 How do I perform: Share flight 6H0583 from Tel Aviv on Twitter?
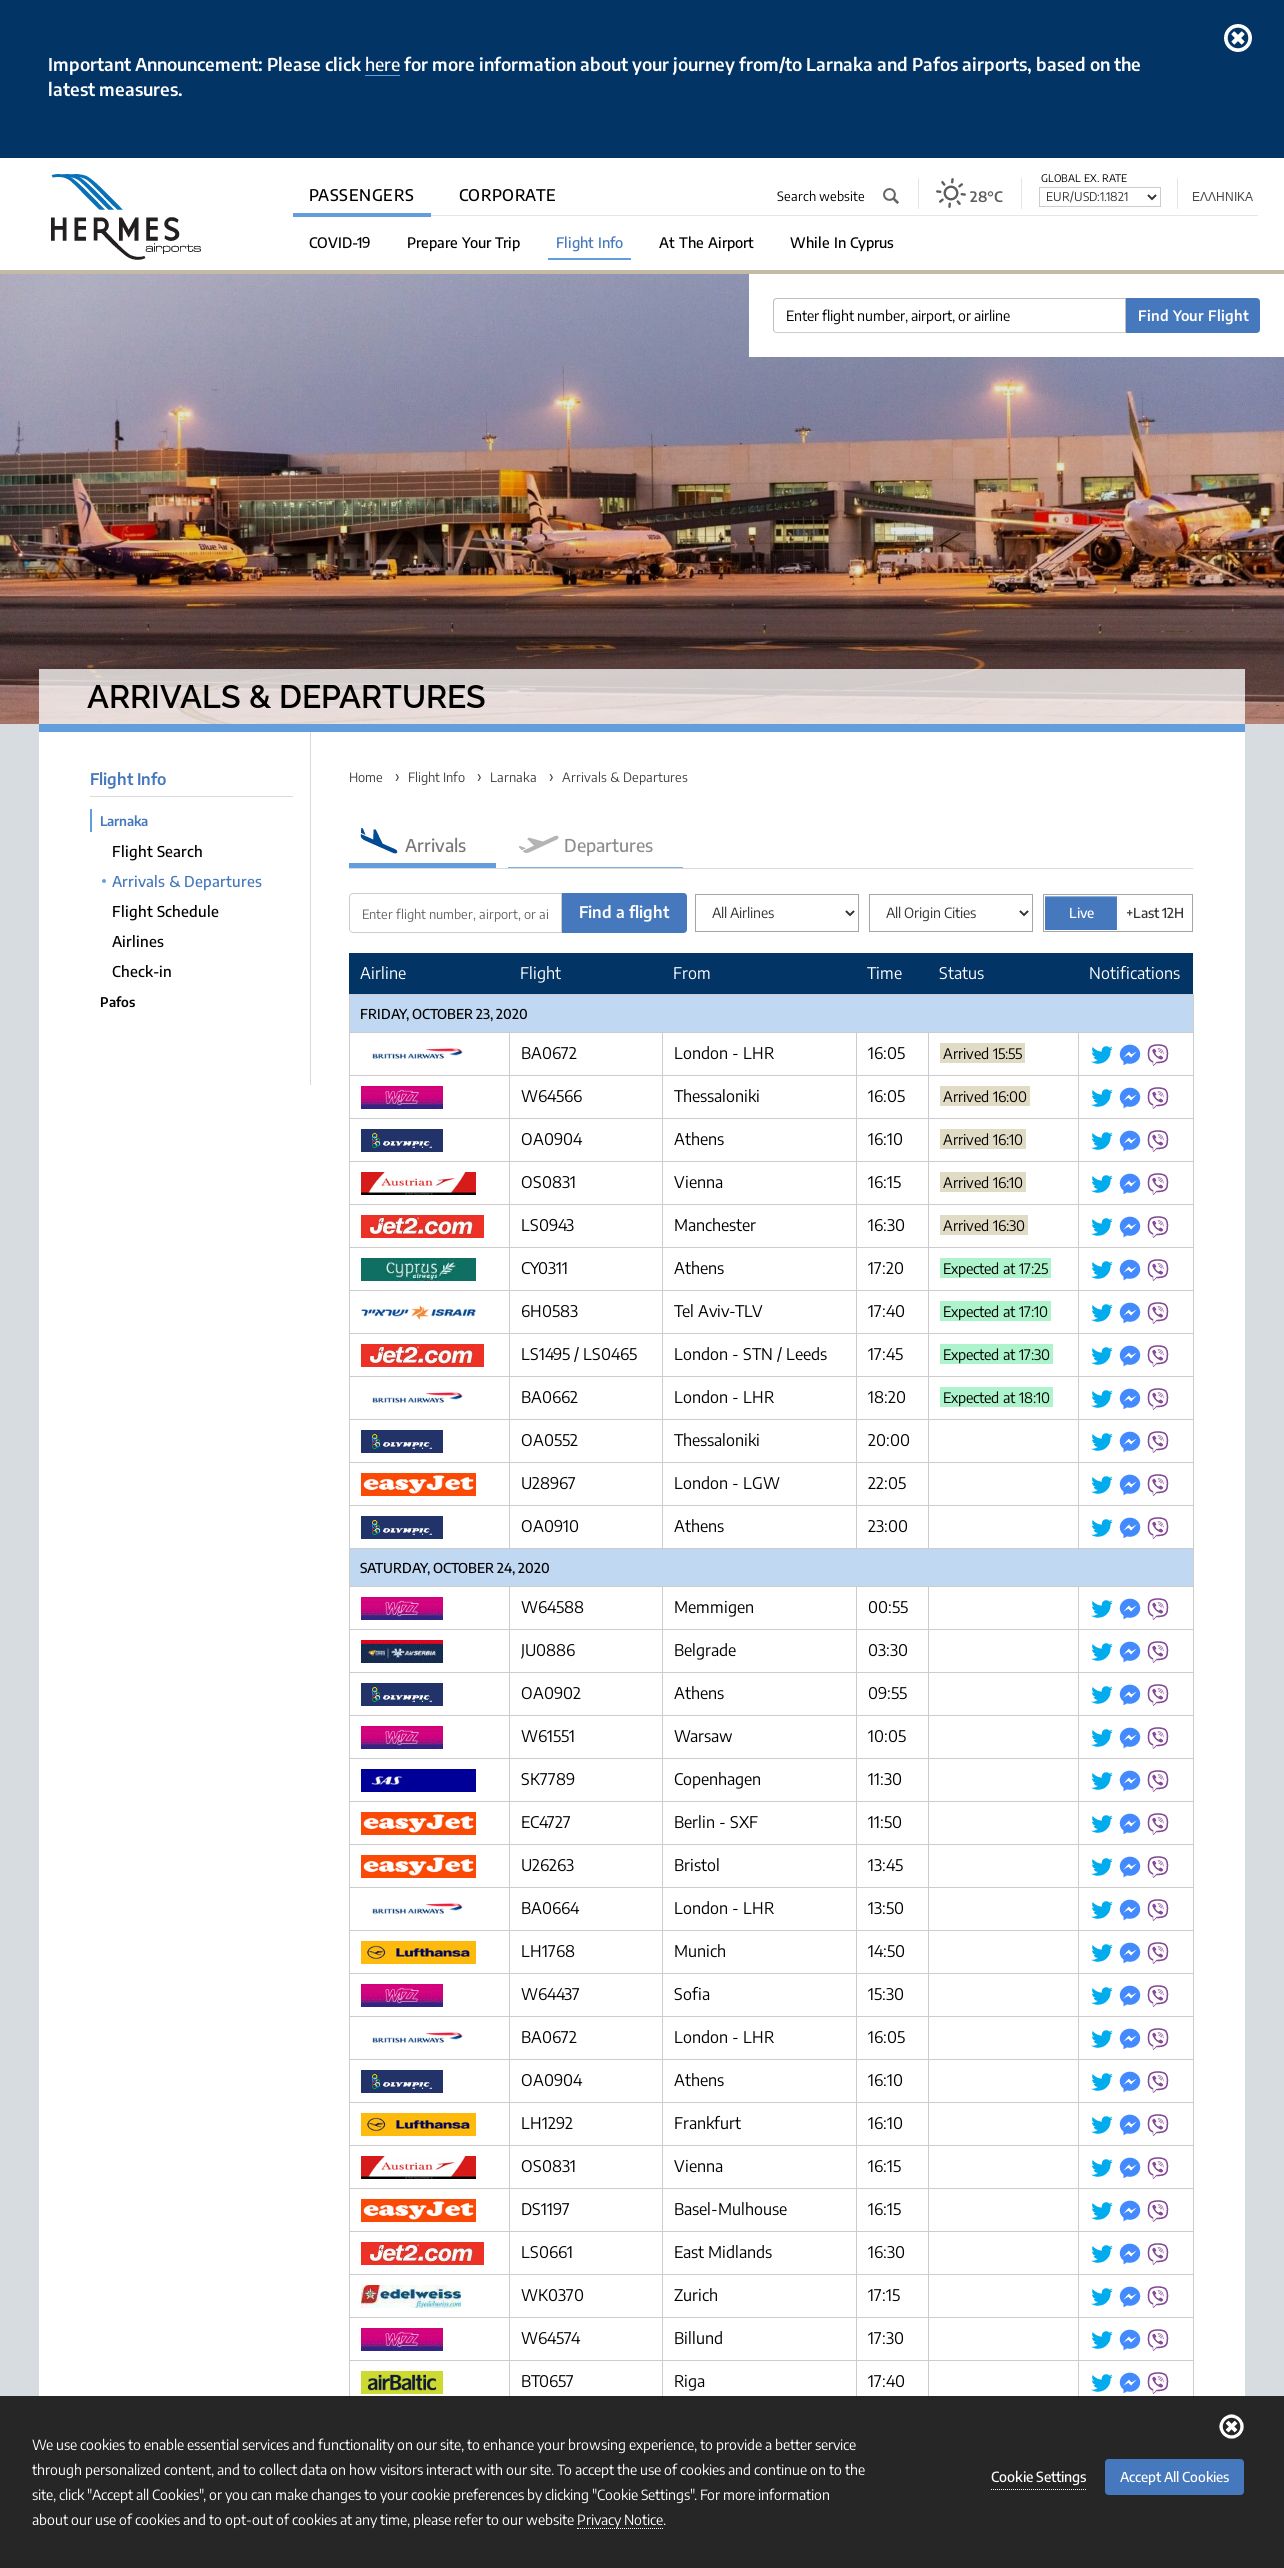coord(1102,1312)
